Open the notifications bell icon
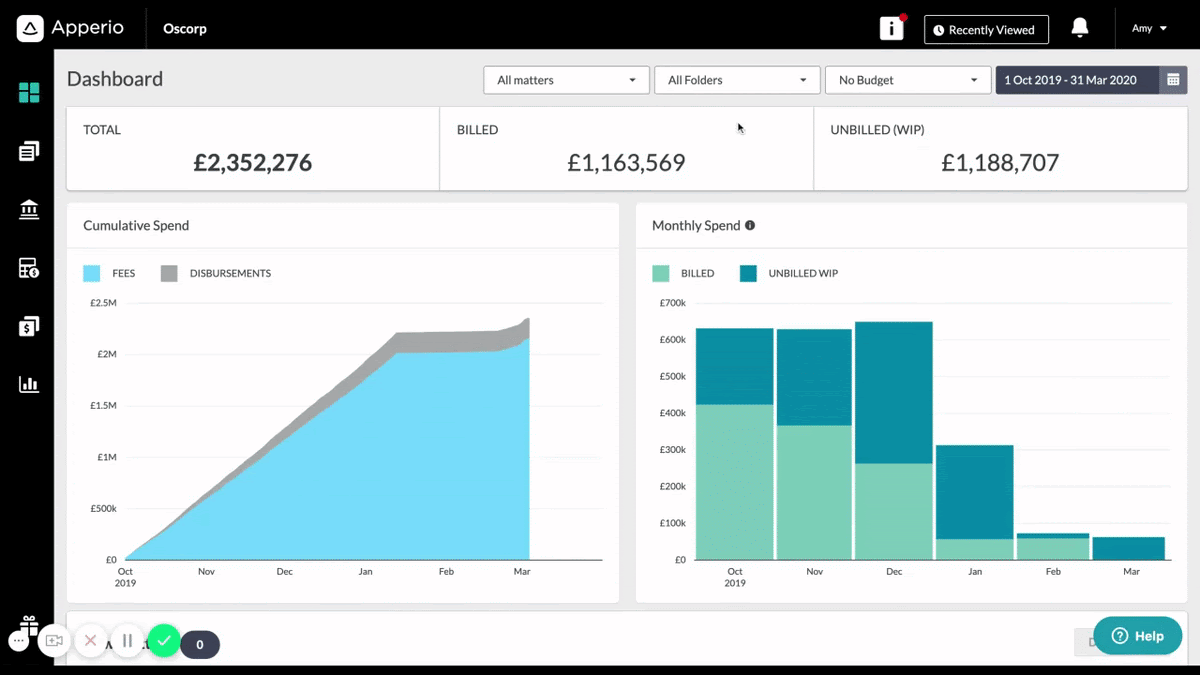The height and width of the screenshot is (675, 1200). (x=1080, y=28)
